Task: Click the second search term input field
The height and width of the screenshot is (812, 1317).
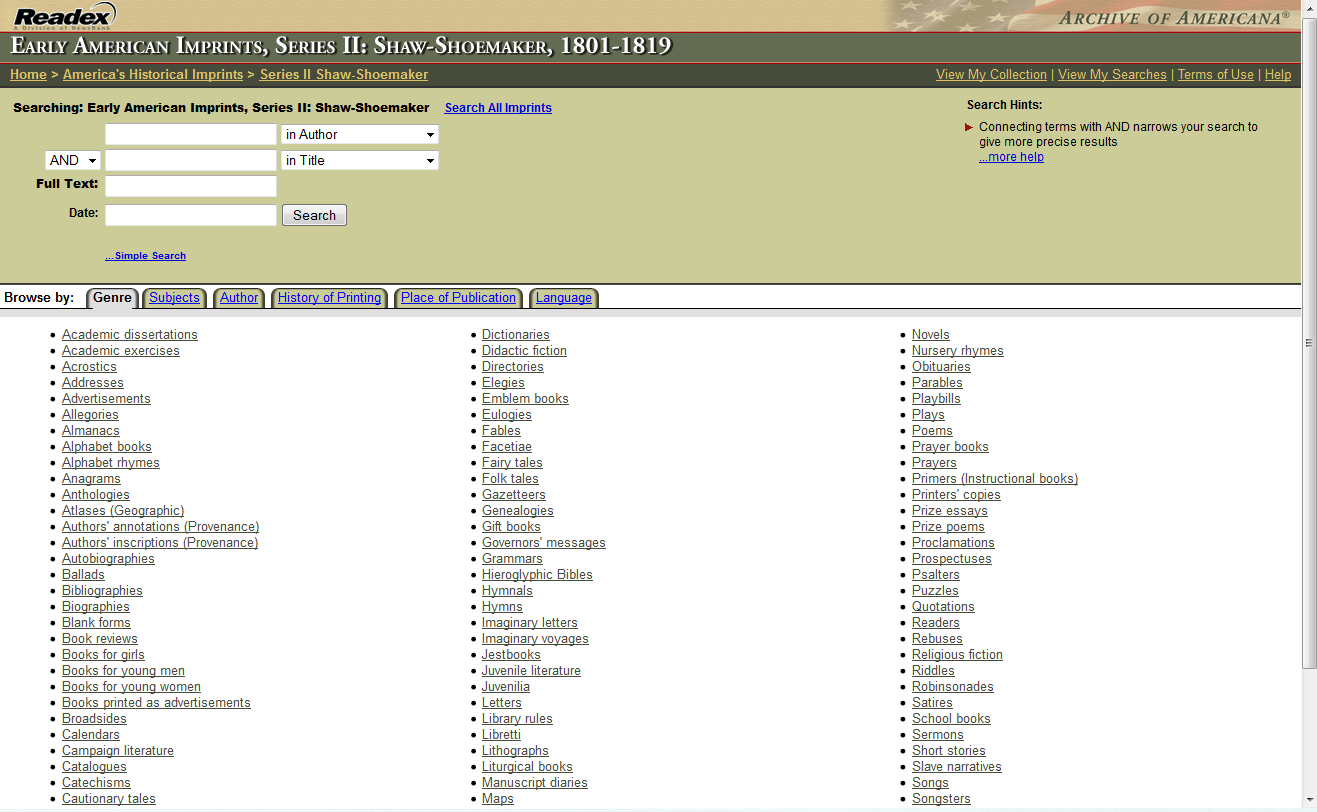Action: pos(191,160)
